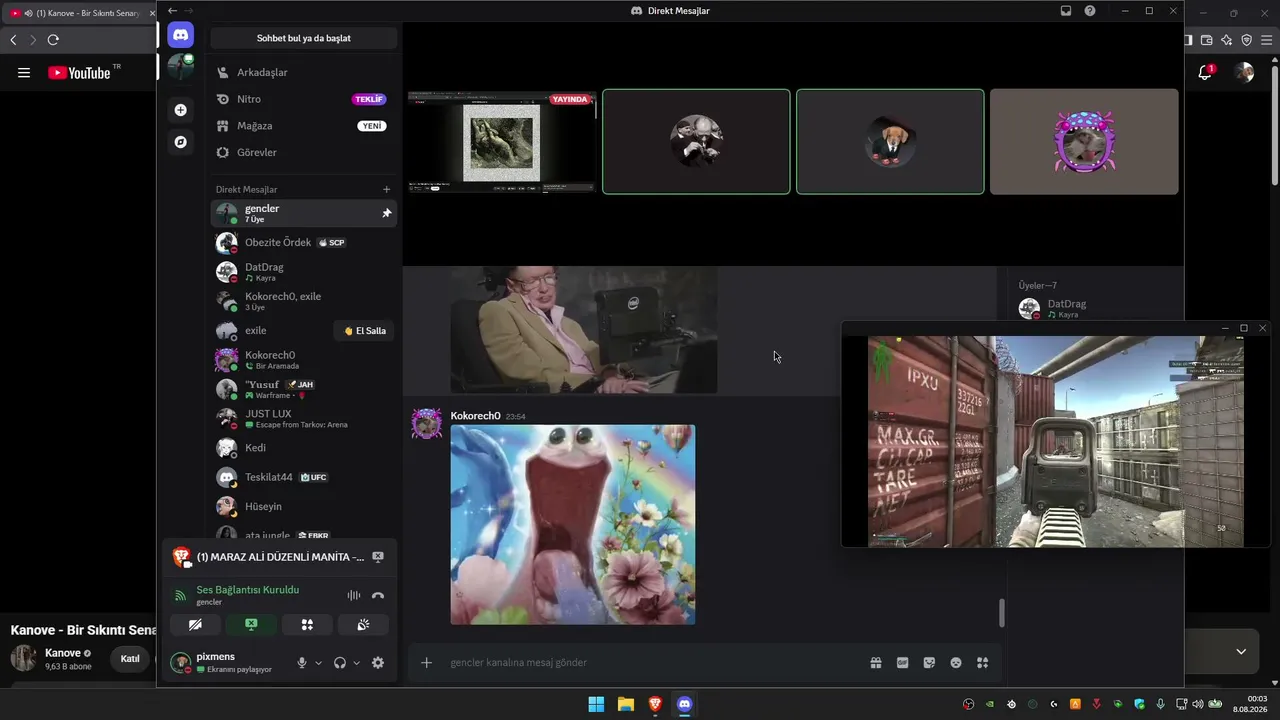Disconnect from the voice call

pos(378,595)
